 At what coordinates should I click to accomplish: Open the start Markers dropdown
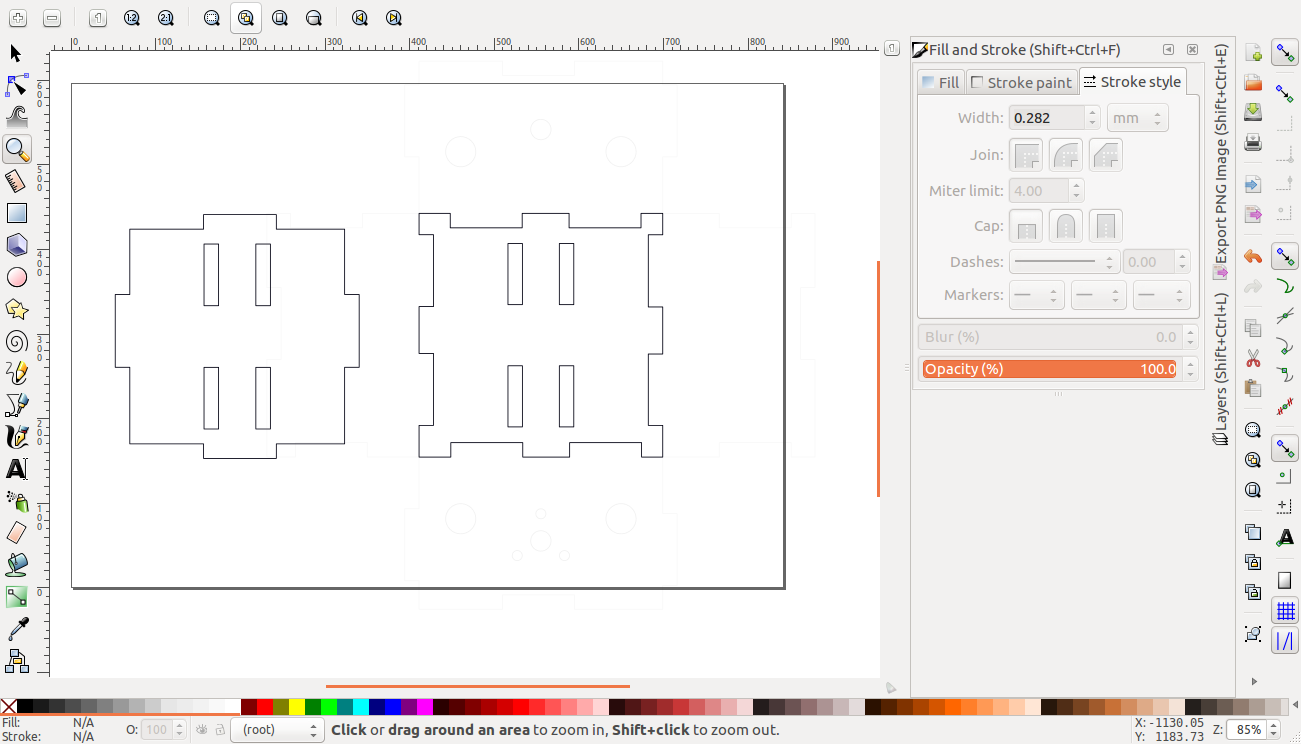[1036, 295]
